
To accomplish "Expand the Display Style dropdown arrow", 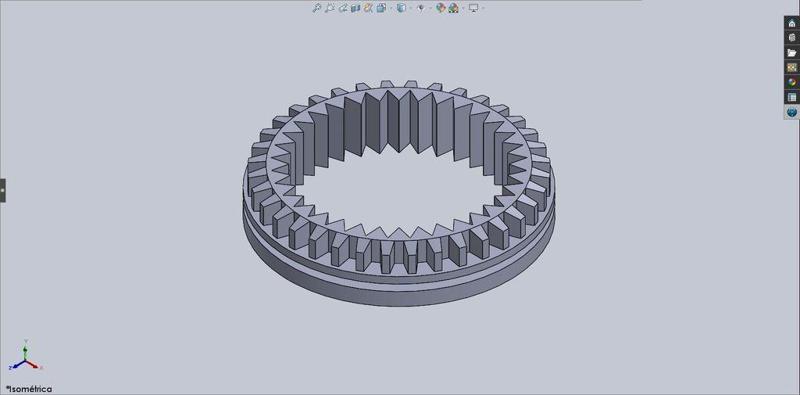I will coord(411,8).
